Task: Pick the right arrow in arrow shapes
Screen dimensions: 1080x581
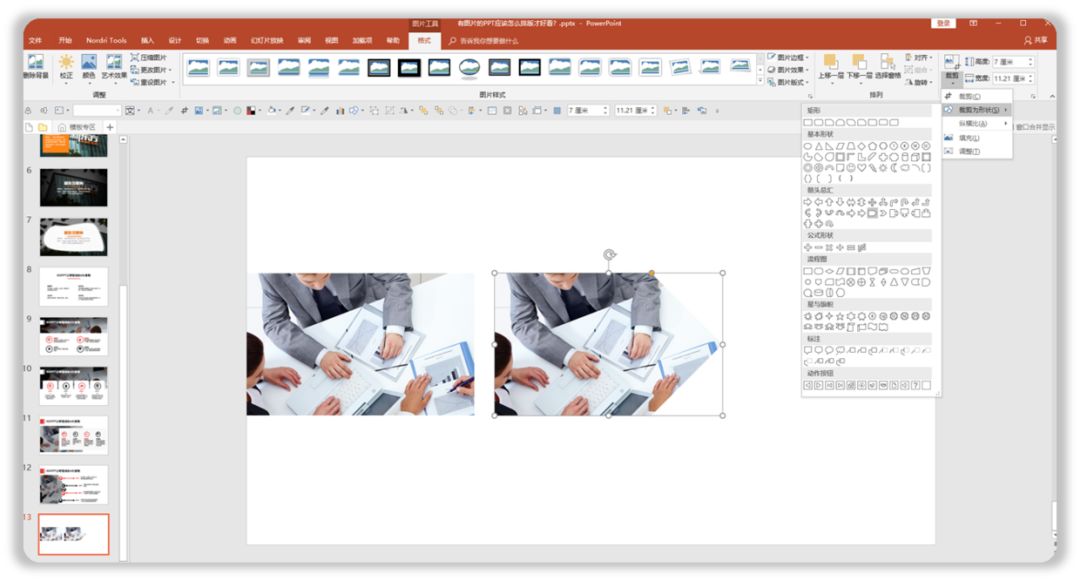Action: click(x=807, y=202)
